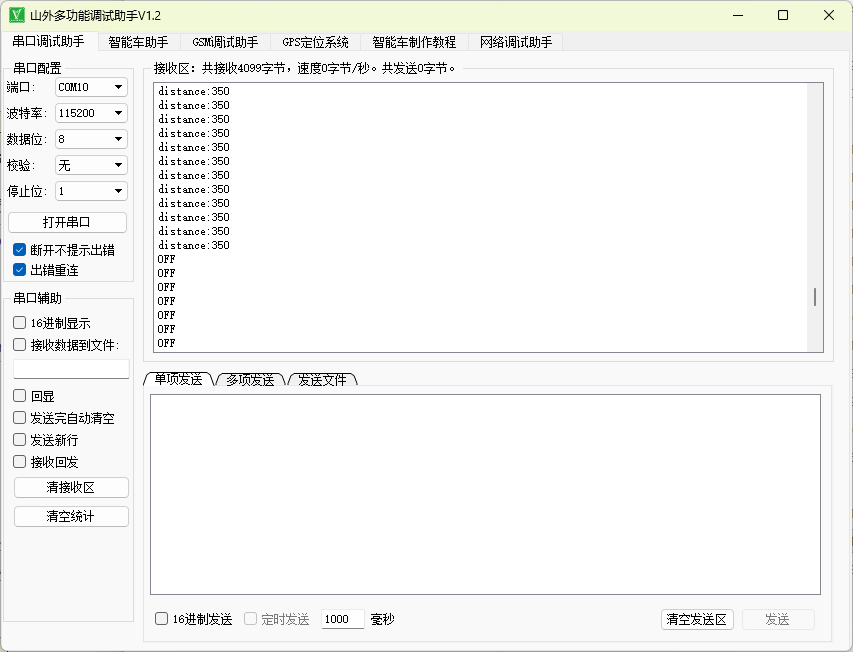The width and height of the screenshot is (853, 652).
Task: Enable 16进制显示 checkbox
Action: coord(20,323)
